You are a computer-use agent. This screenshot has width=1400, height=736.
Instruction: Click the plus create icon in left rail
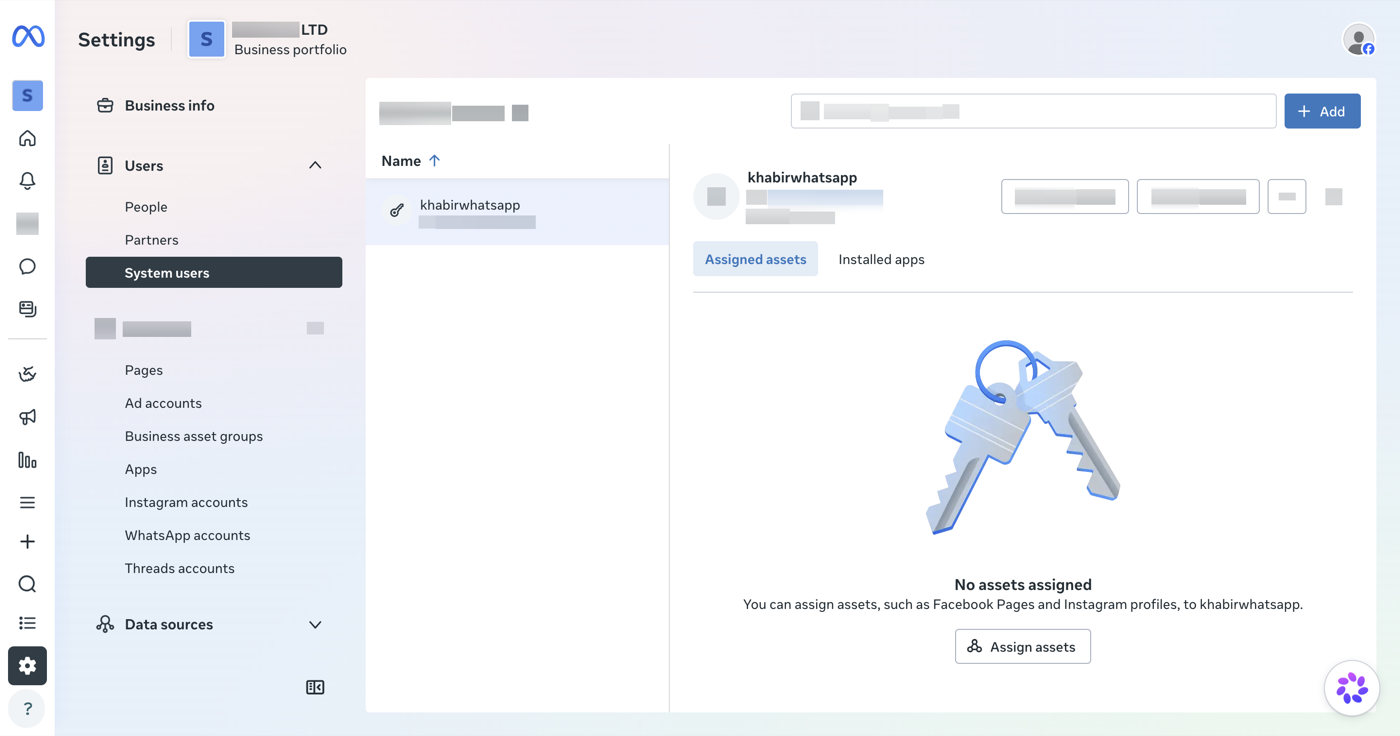click(x=28, y=542)
